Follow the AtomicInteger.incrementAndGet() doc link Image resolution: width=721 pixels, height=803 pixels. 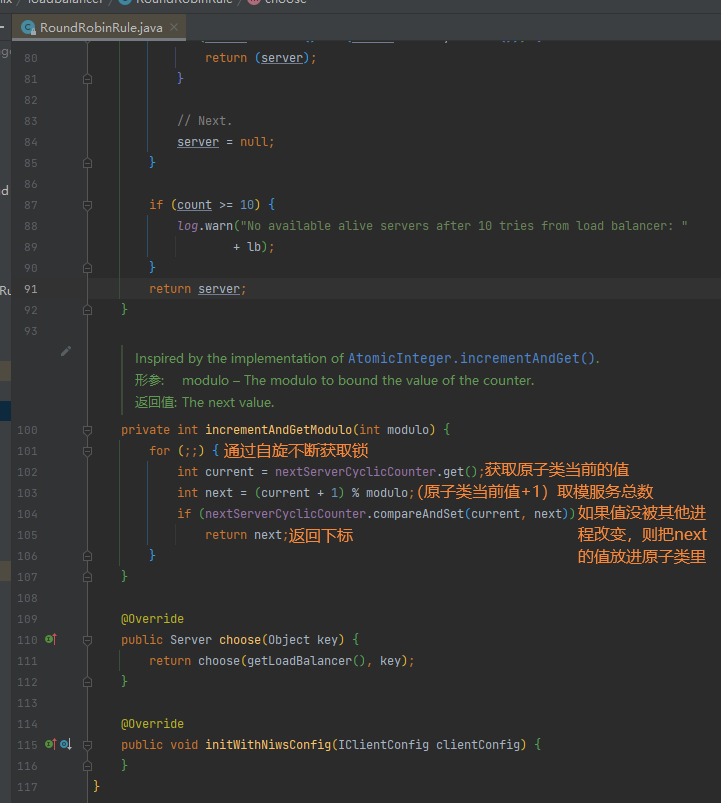[472, 358]
